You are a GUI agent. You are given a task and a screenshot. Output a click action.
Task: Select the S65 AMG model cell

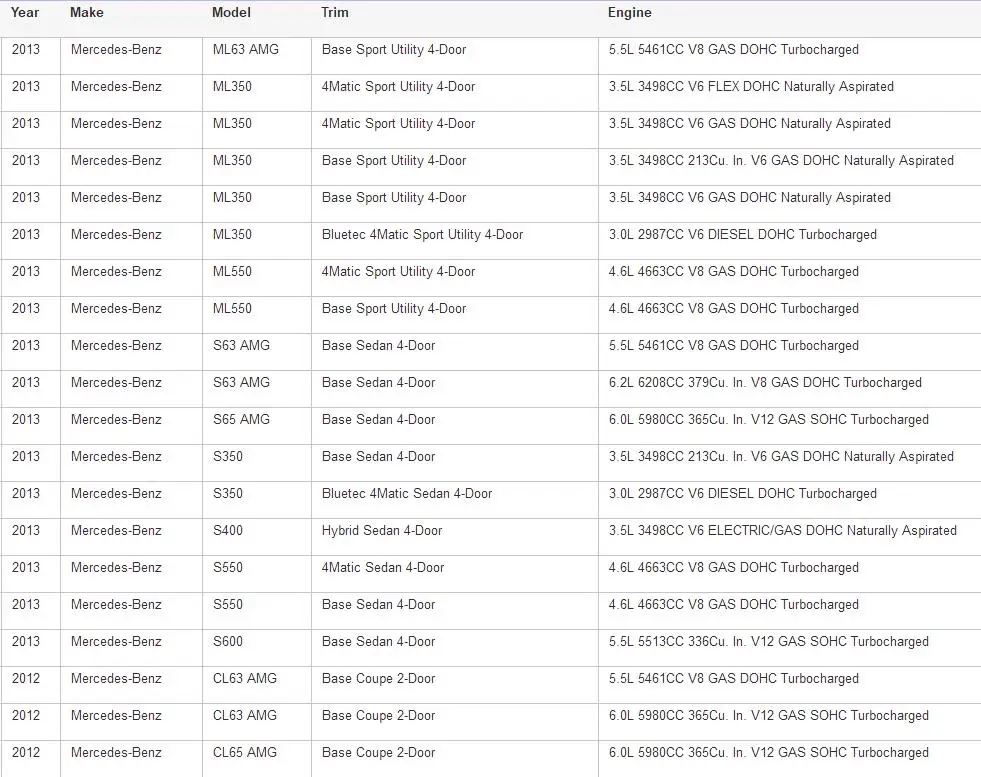coord(257,425)
